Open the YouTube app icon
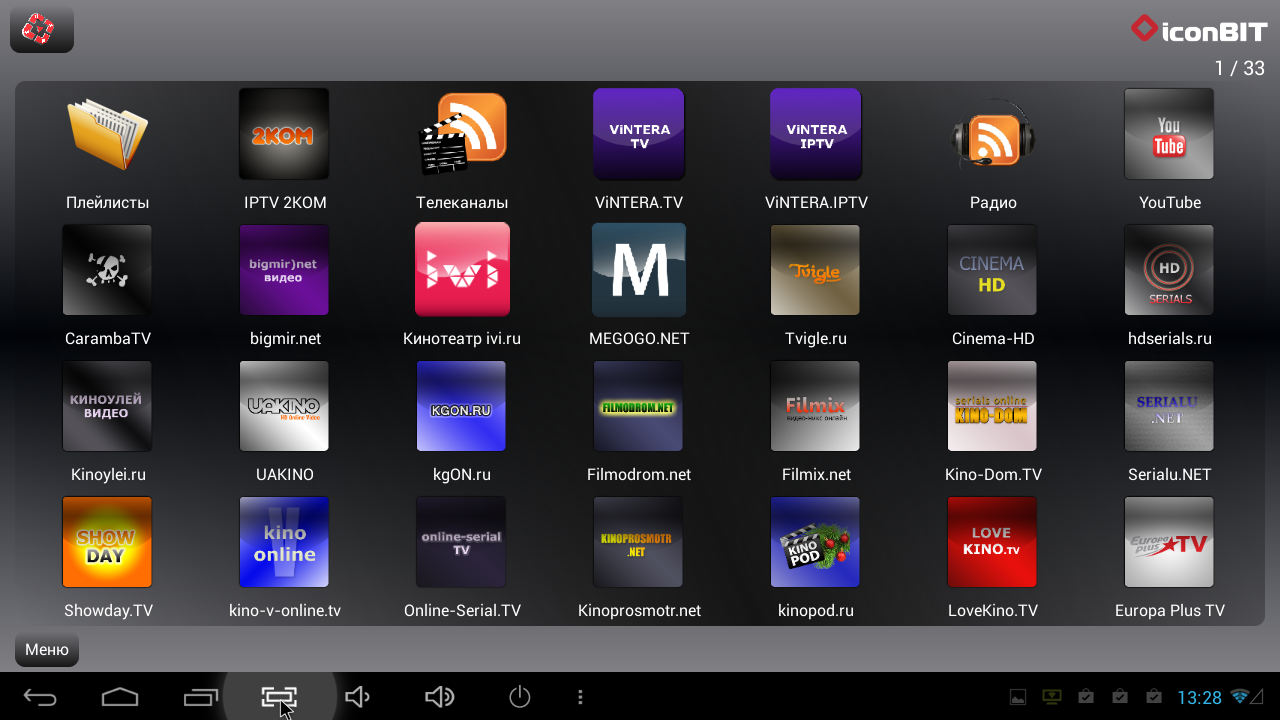1280x720 pixels. pos(1169,134)
